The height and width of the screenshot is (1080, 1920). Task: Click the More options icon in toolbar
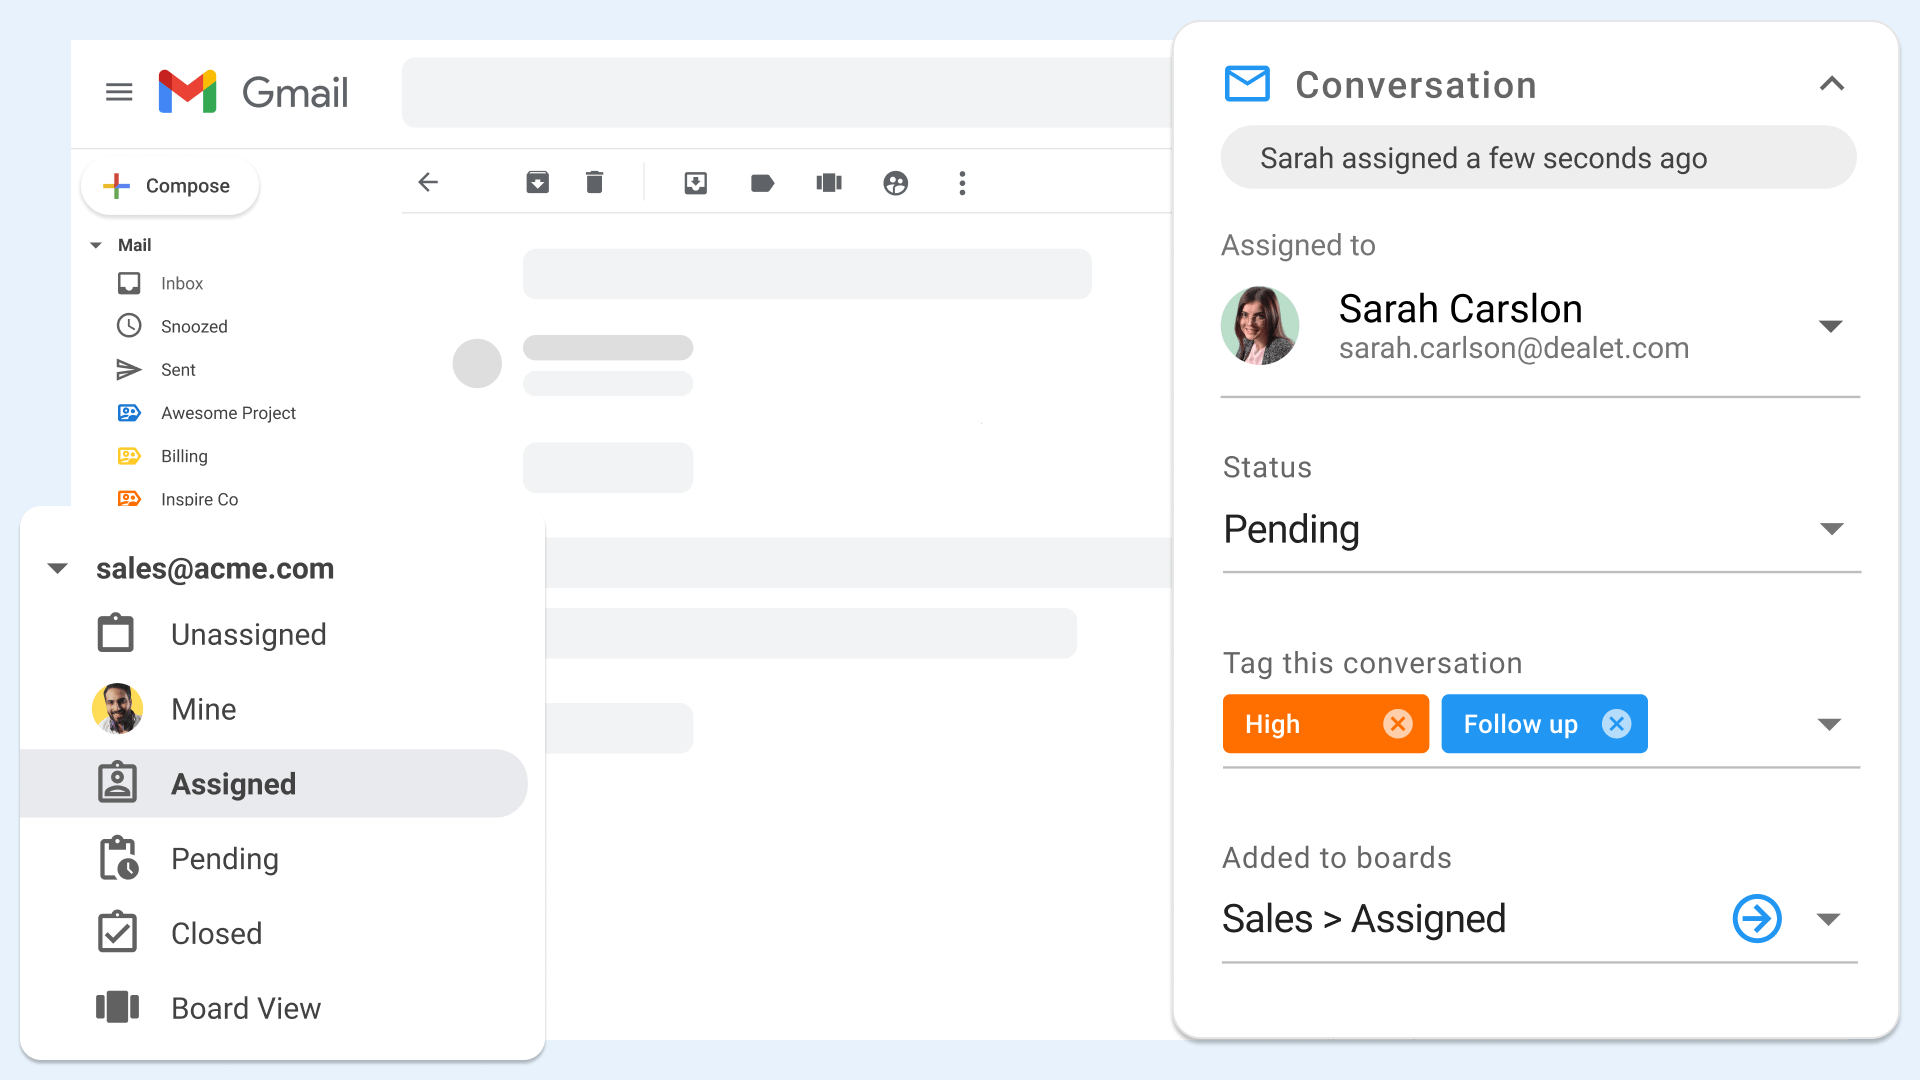coord(961,181)
